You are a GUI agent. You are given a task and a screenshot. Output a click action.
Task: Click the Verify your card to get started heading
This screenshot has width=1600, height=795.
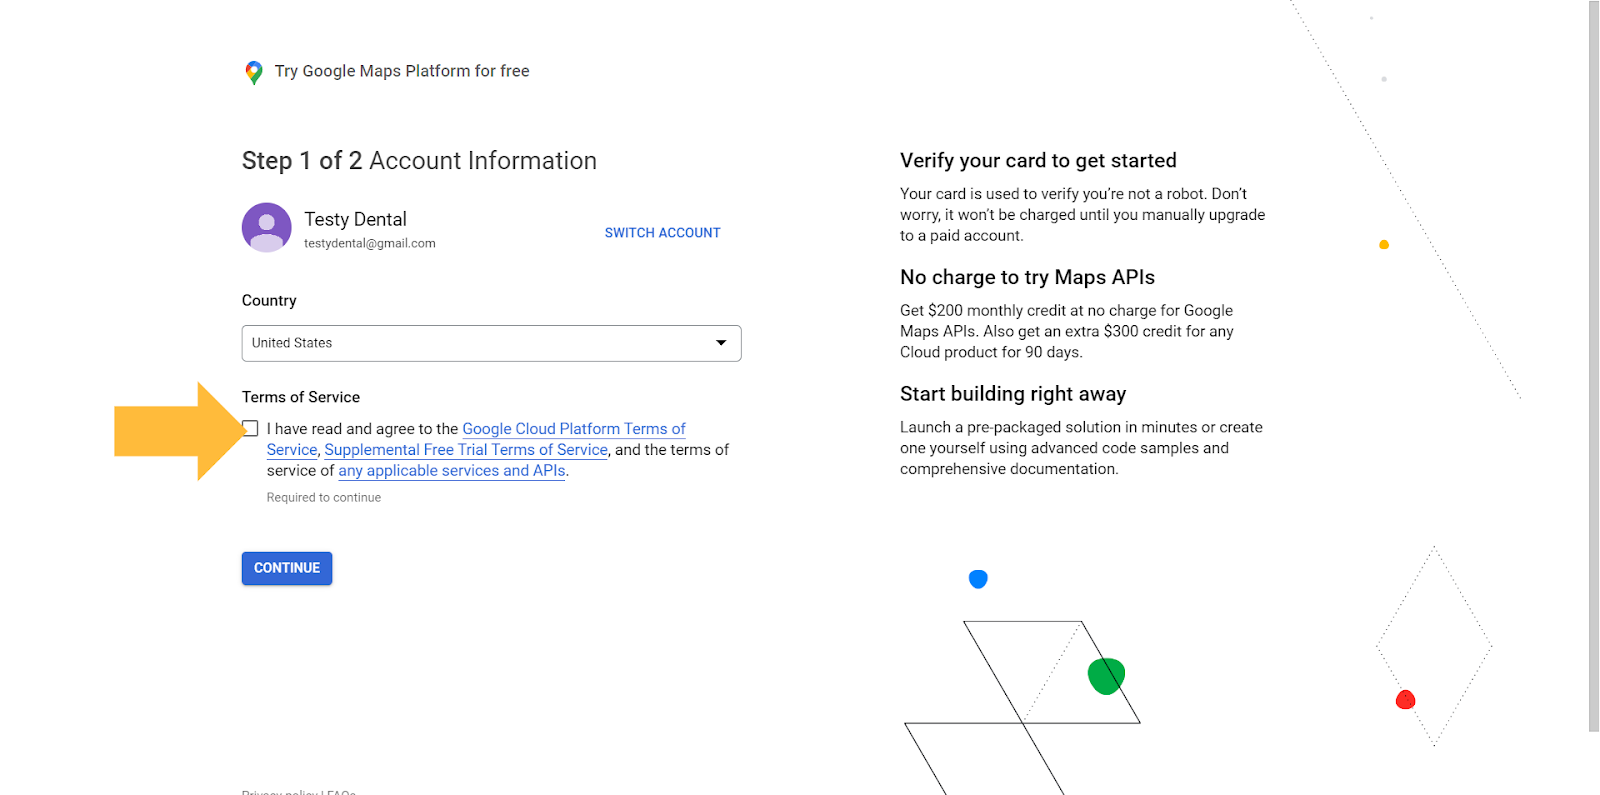click(x=1038, y=161)
